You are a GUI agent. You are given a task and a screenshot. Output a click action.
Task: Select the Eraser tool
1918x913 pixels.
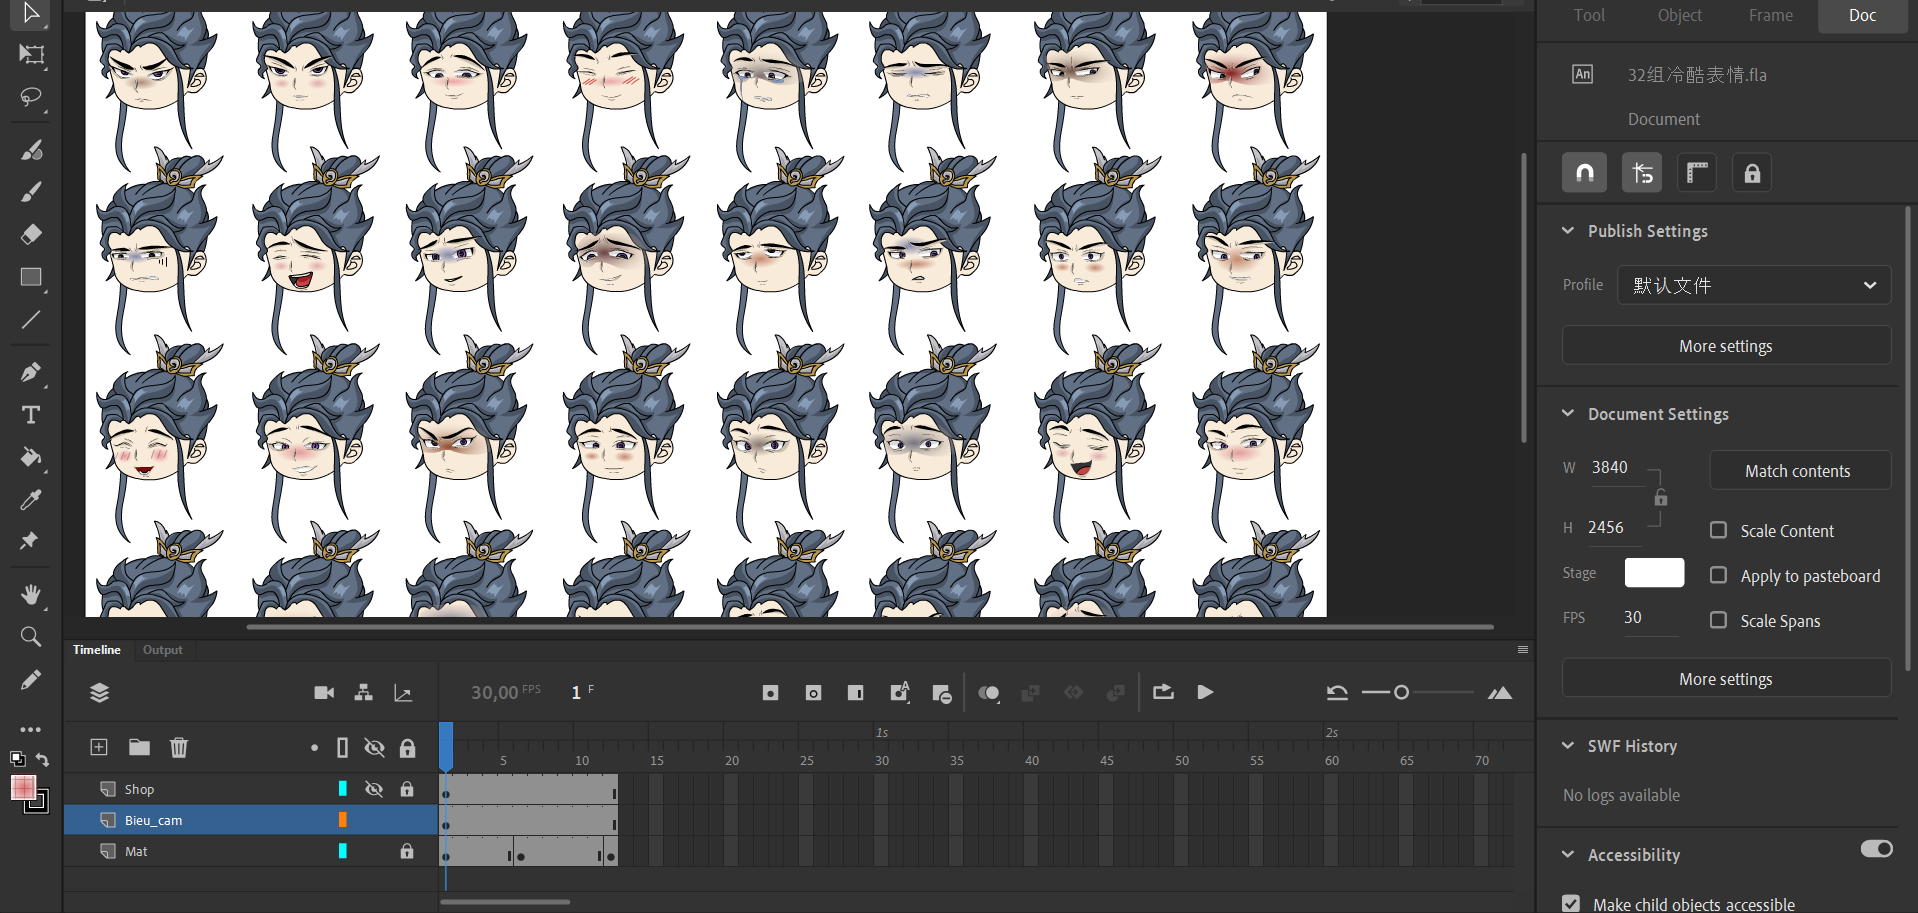click(31, 234)
